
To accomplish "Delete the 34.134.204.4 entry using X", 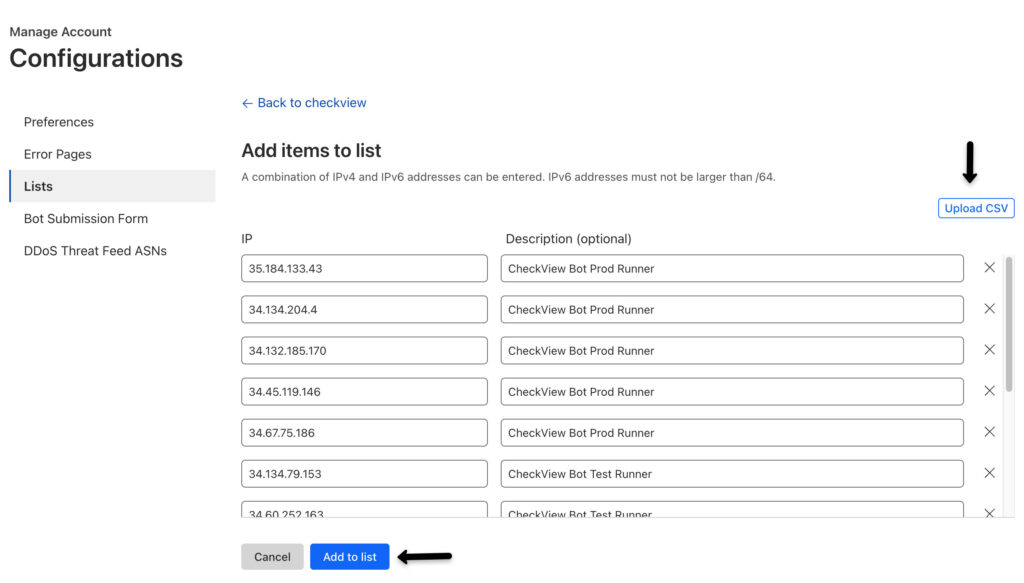I will [x=989, y=309].
